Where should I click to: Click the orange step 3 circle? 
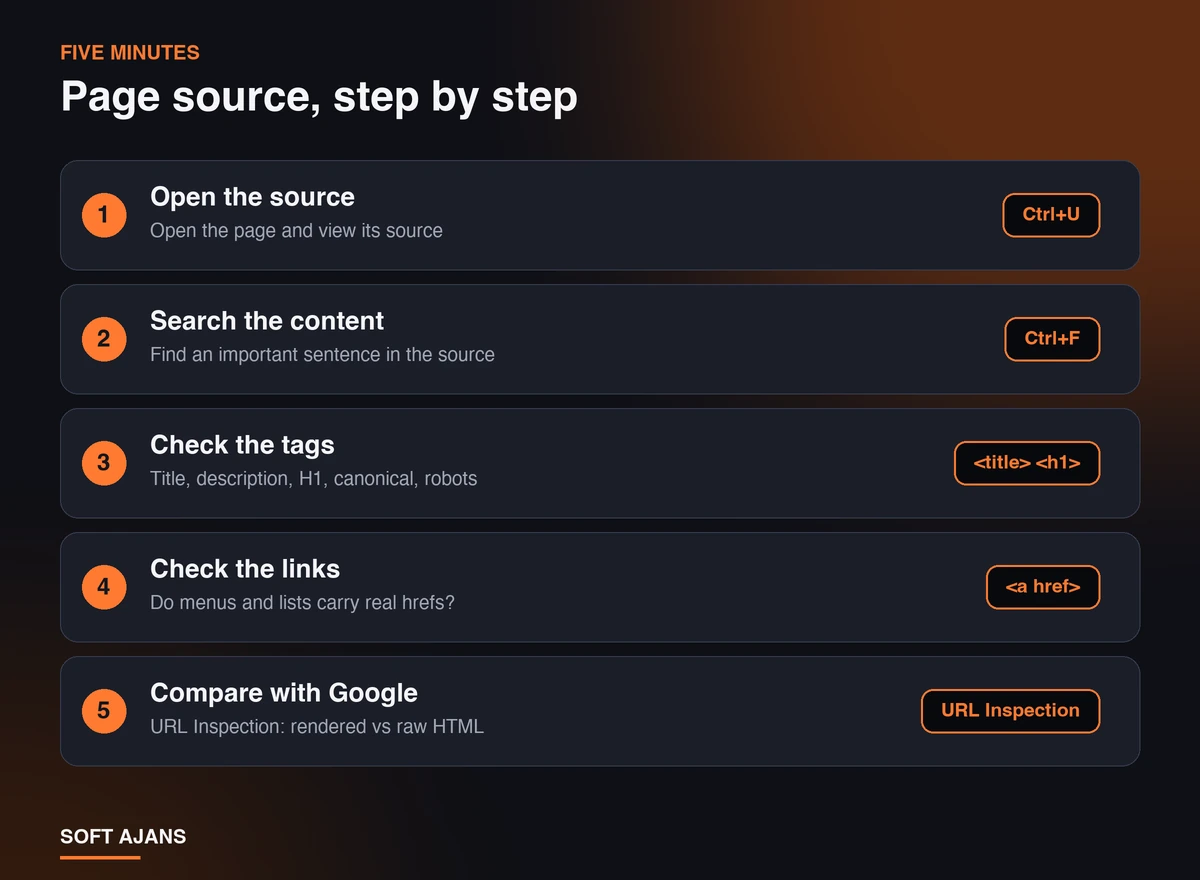104,463
